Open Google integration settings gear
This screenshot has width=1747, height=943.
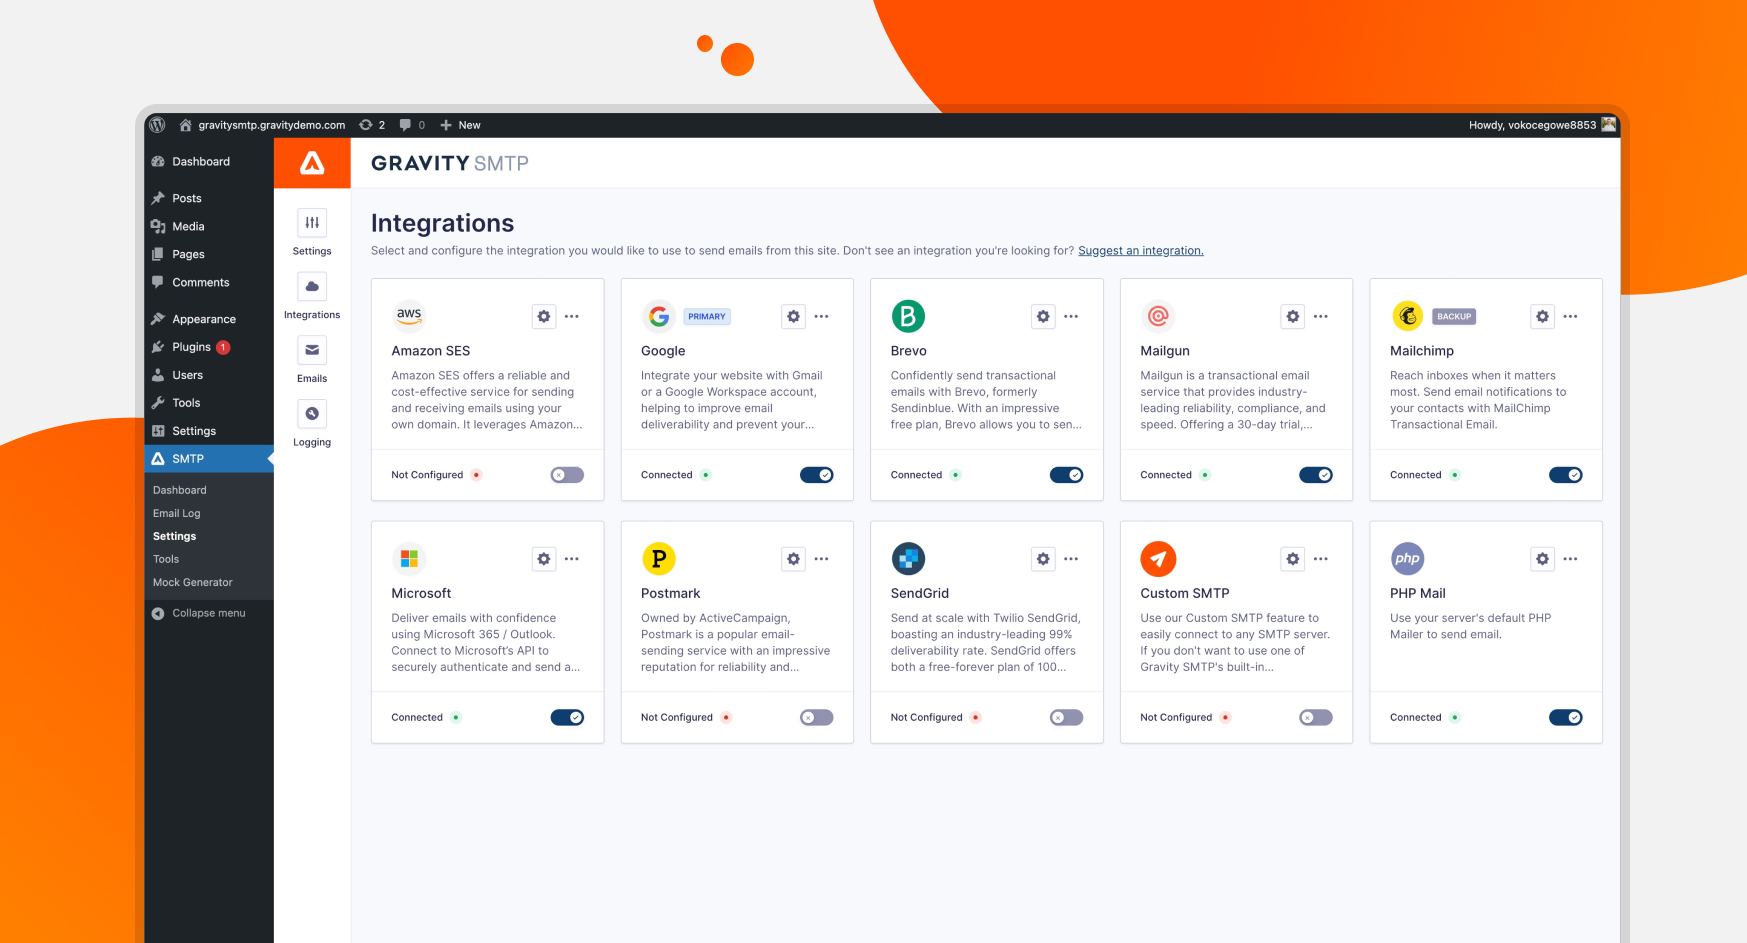coord(793,316)
